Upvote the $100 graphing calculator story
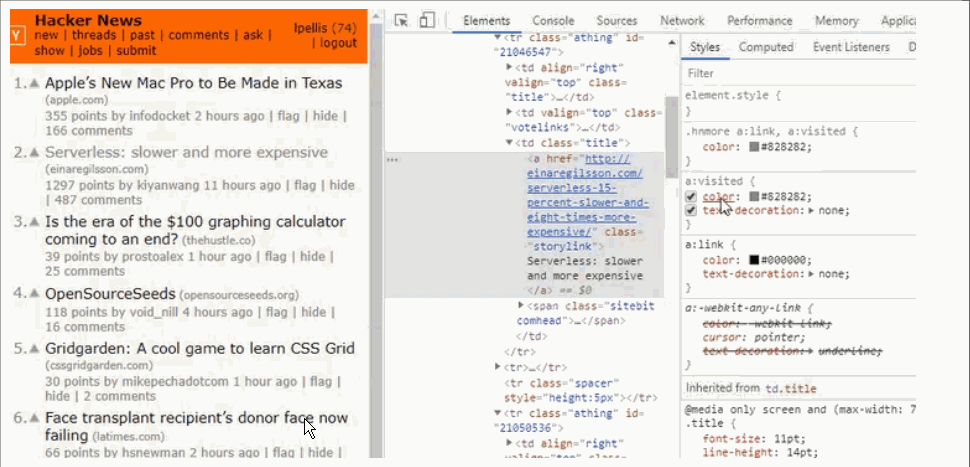 coord(35,221)
